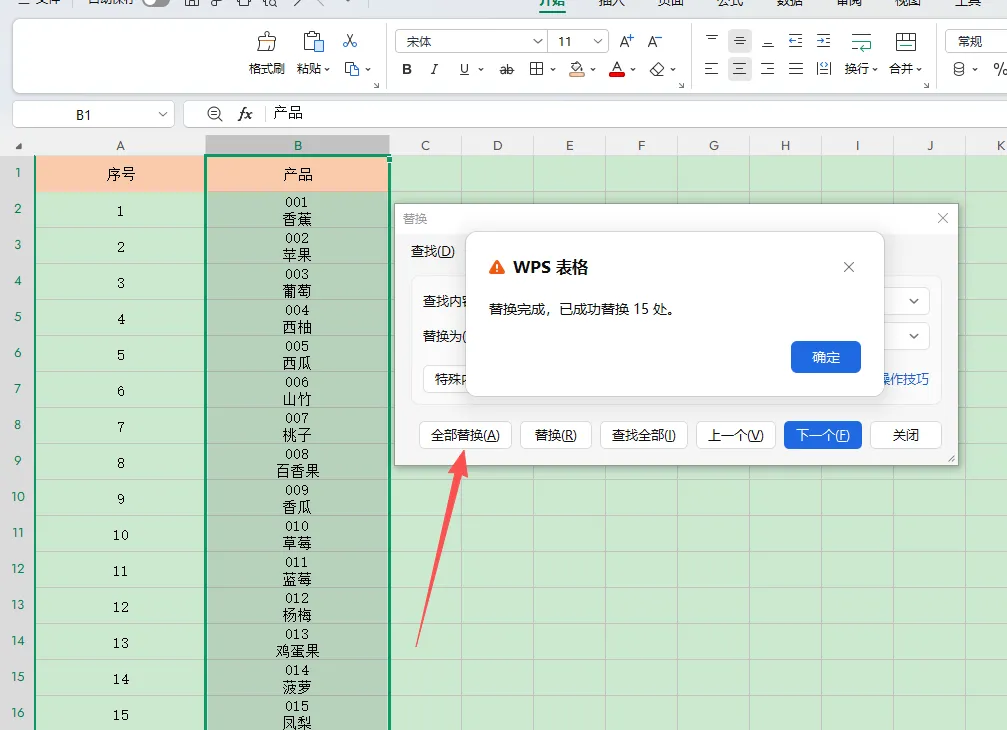Open the 常规 number format dropdown
The width and height of the screenshot is (1007, 730).
pyautogui.click(x=976, y=42)
